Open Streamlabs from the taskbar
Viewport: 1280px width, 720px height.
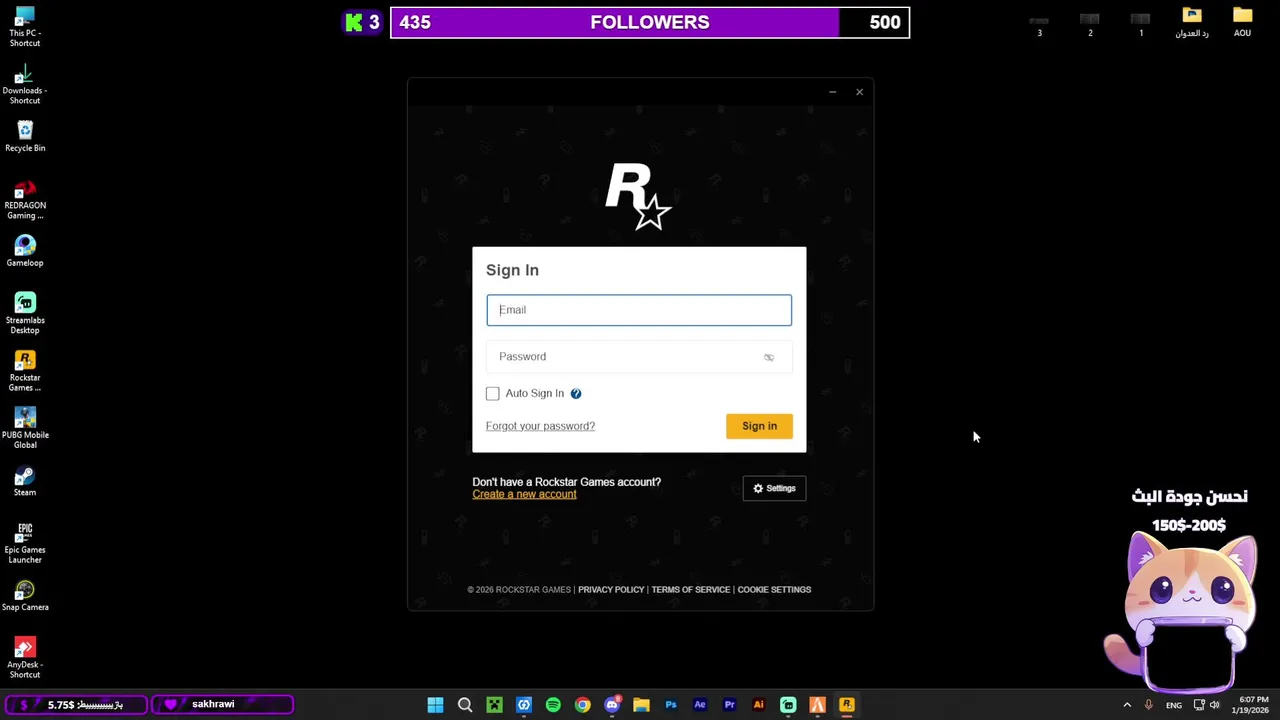[788, 705]
